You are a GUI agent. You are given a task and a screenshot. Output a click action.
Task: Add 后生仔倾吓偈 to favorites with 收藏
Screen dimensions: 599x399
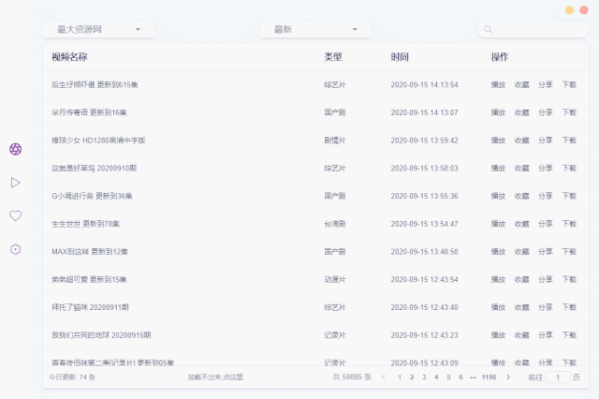point(522,84)
